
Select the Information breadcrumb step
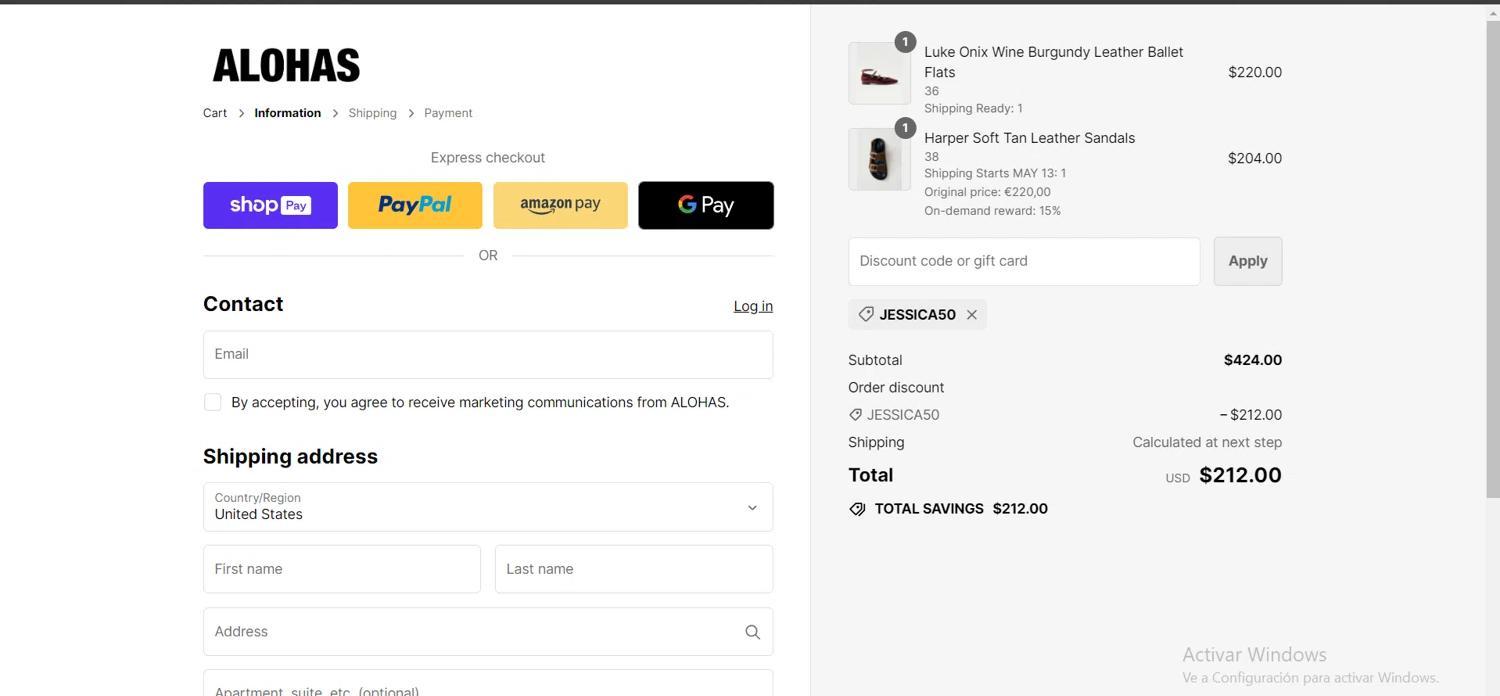point(287,113)
